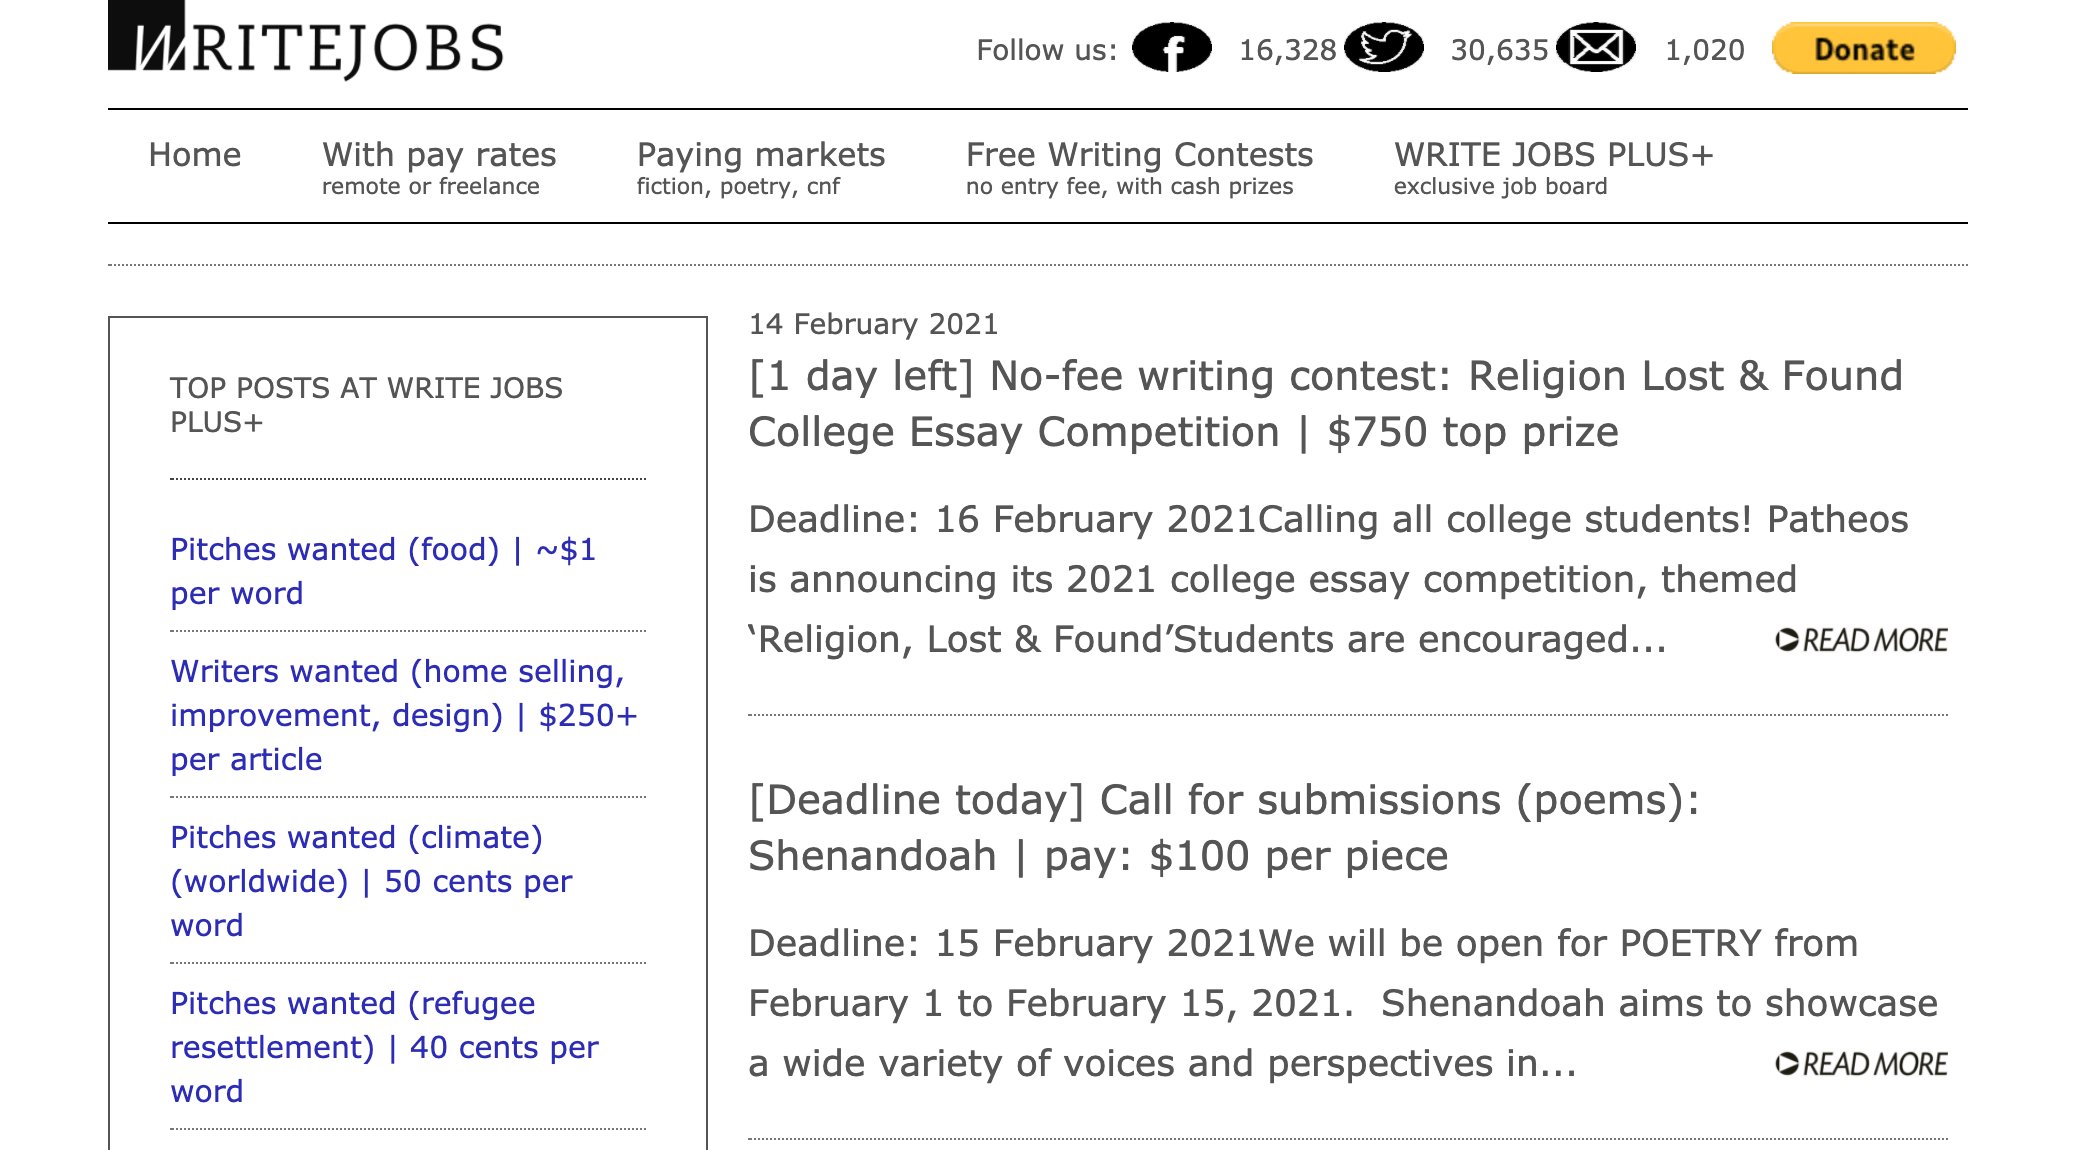Viewport: 2082px width, 1150px height.
Task: Open email subscription via envelope icon
Action: click(x=1598, y=46)
